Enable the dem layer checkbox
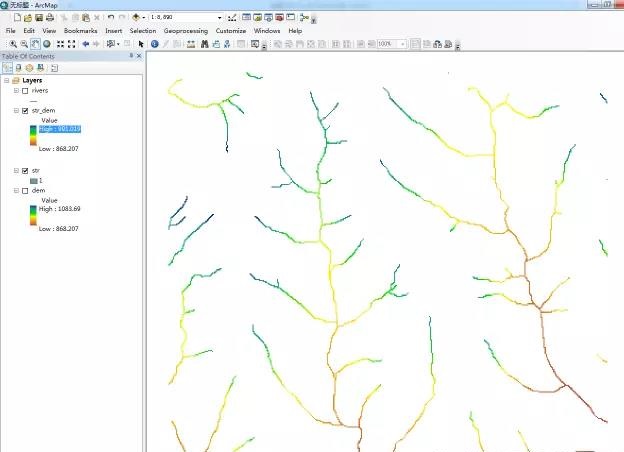Image resolution: width=624 pixels, height=452 pixels. pyautogui.click(x=25, y=191)
